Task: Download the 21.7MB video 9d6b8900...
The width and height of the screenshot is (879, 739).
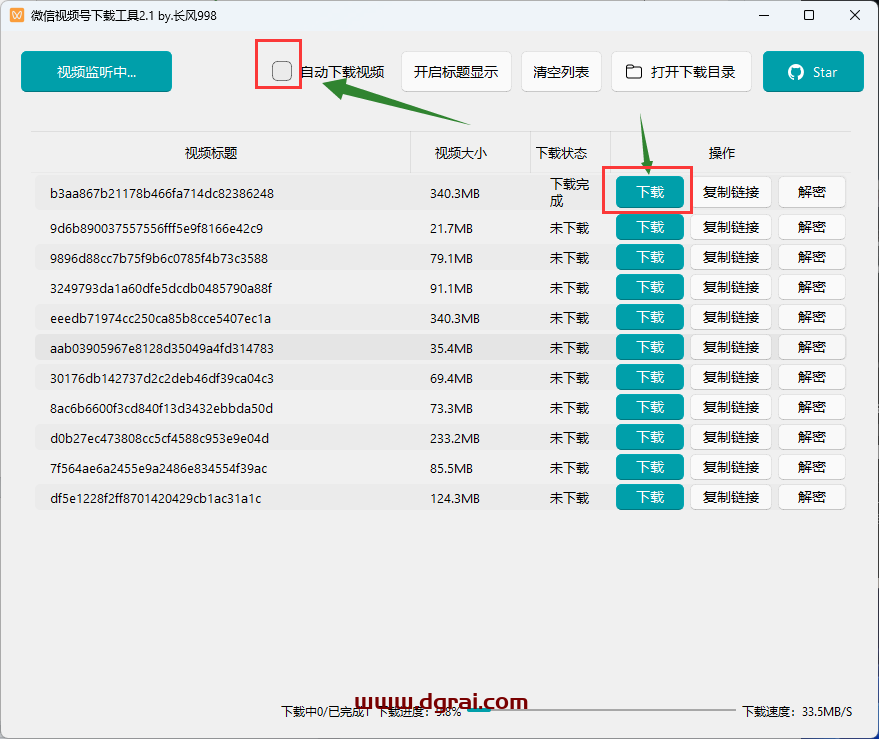Action: click(x=650, y=228)
